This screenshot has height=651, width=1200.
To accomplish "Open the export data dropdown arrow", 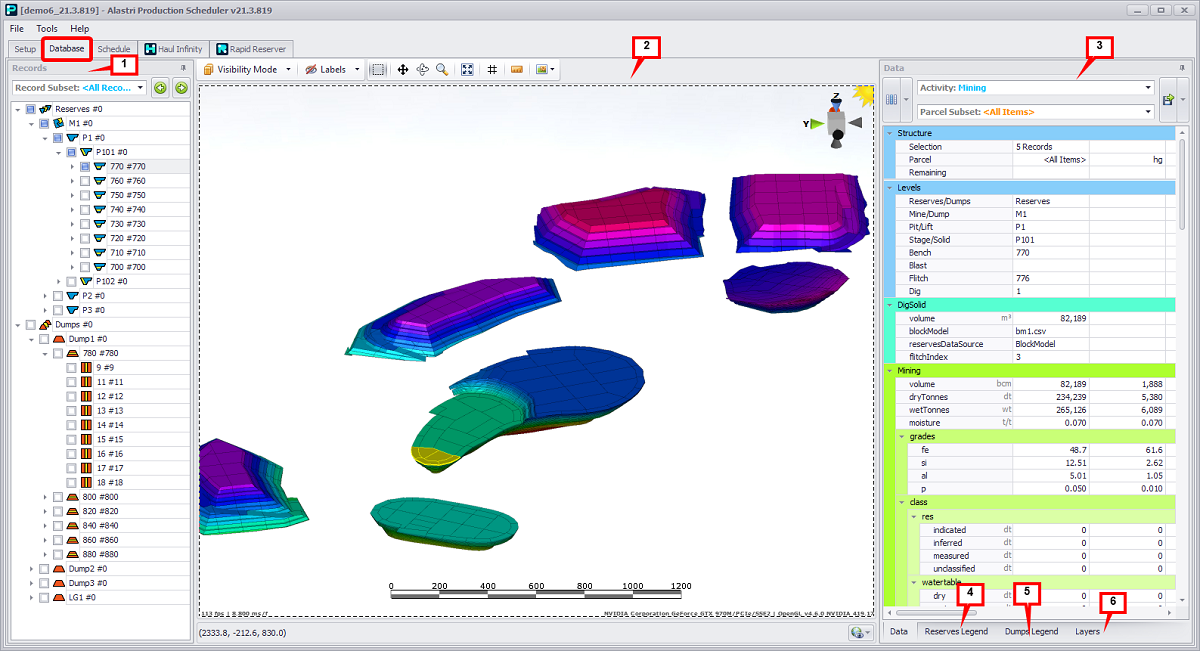I will (x=1182, y=100).
